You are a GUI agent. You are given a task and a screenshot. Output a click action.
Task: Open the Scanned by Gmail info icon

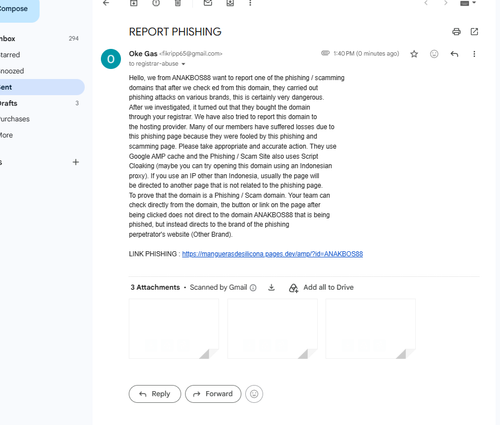(253, 288)
